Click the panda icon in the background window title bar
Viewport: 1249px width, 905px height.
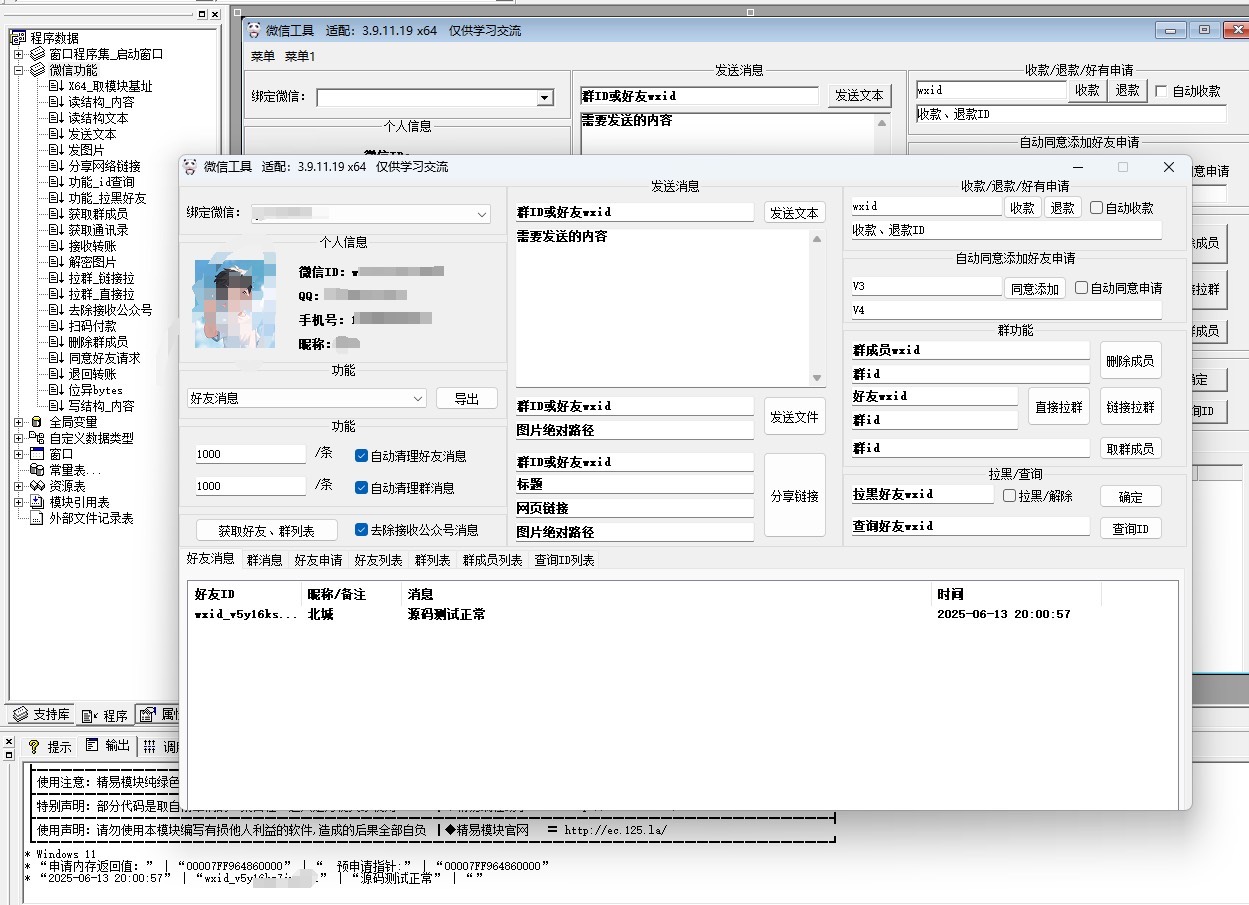tap(253, 30)
